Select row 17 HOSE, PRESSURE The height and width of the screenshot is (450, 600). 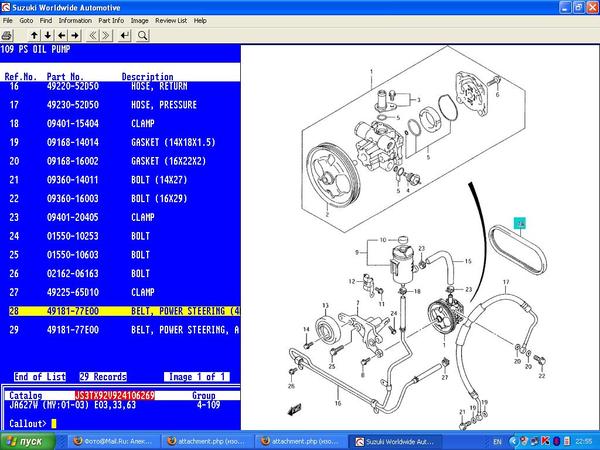click(x=120, y=105)
